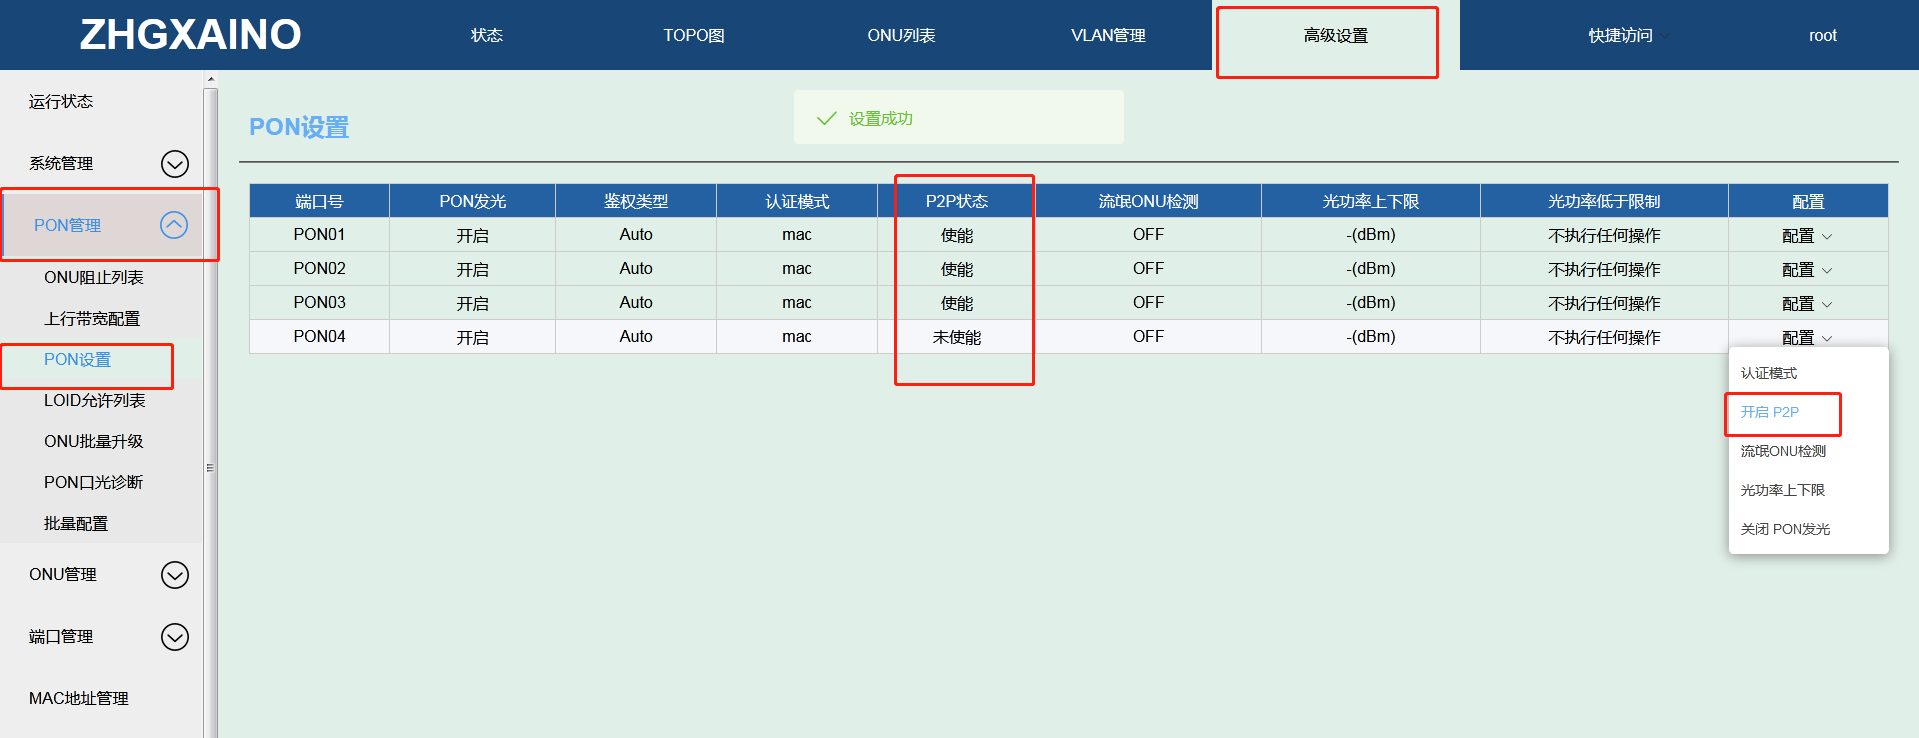Open the ONU列表 tab
This screenshot has width=1919, height=738.
[901, 36]
